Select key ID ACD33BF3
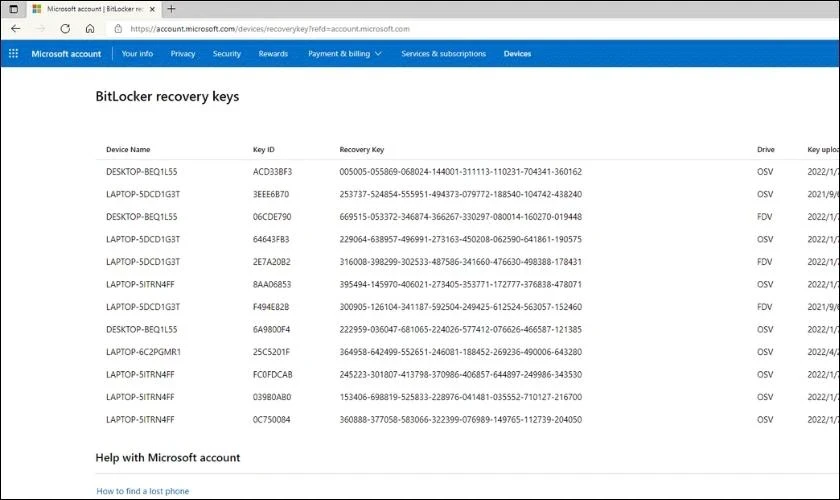 coord(272,171)
